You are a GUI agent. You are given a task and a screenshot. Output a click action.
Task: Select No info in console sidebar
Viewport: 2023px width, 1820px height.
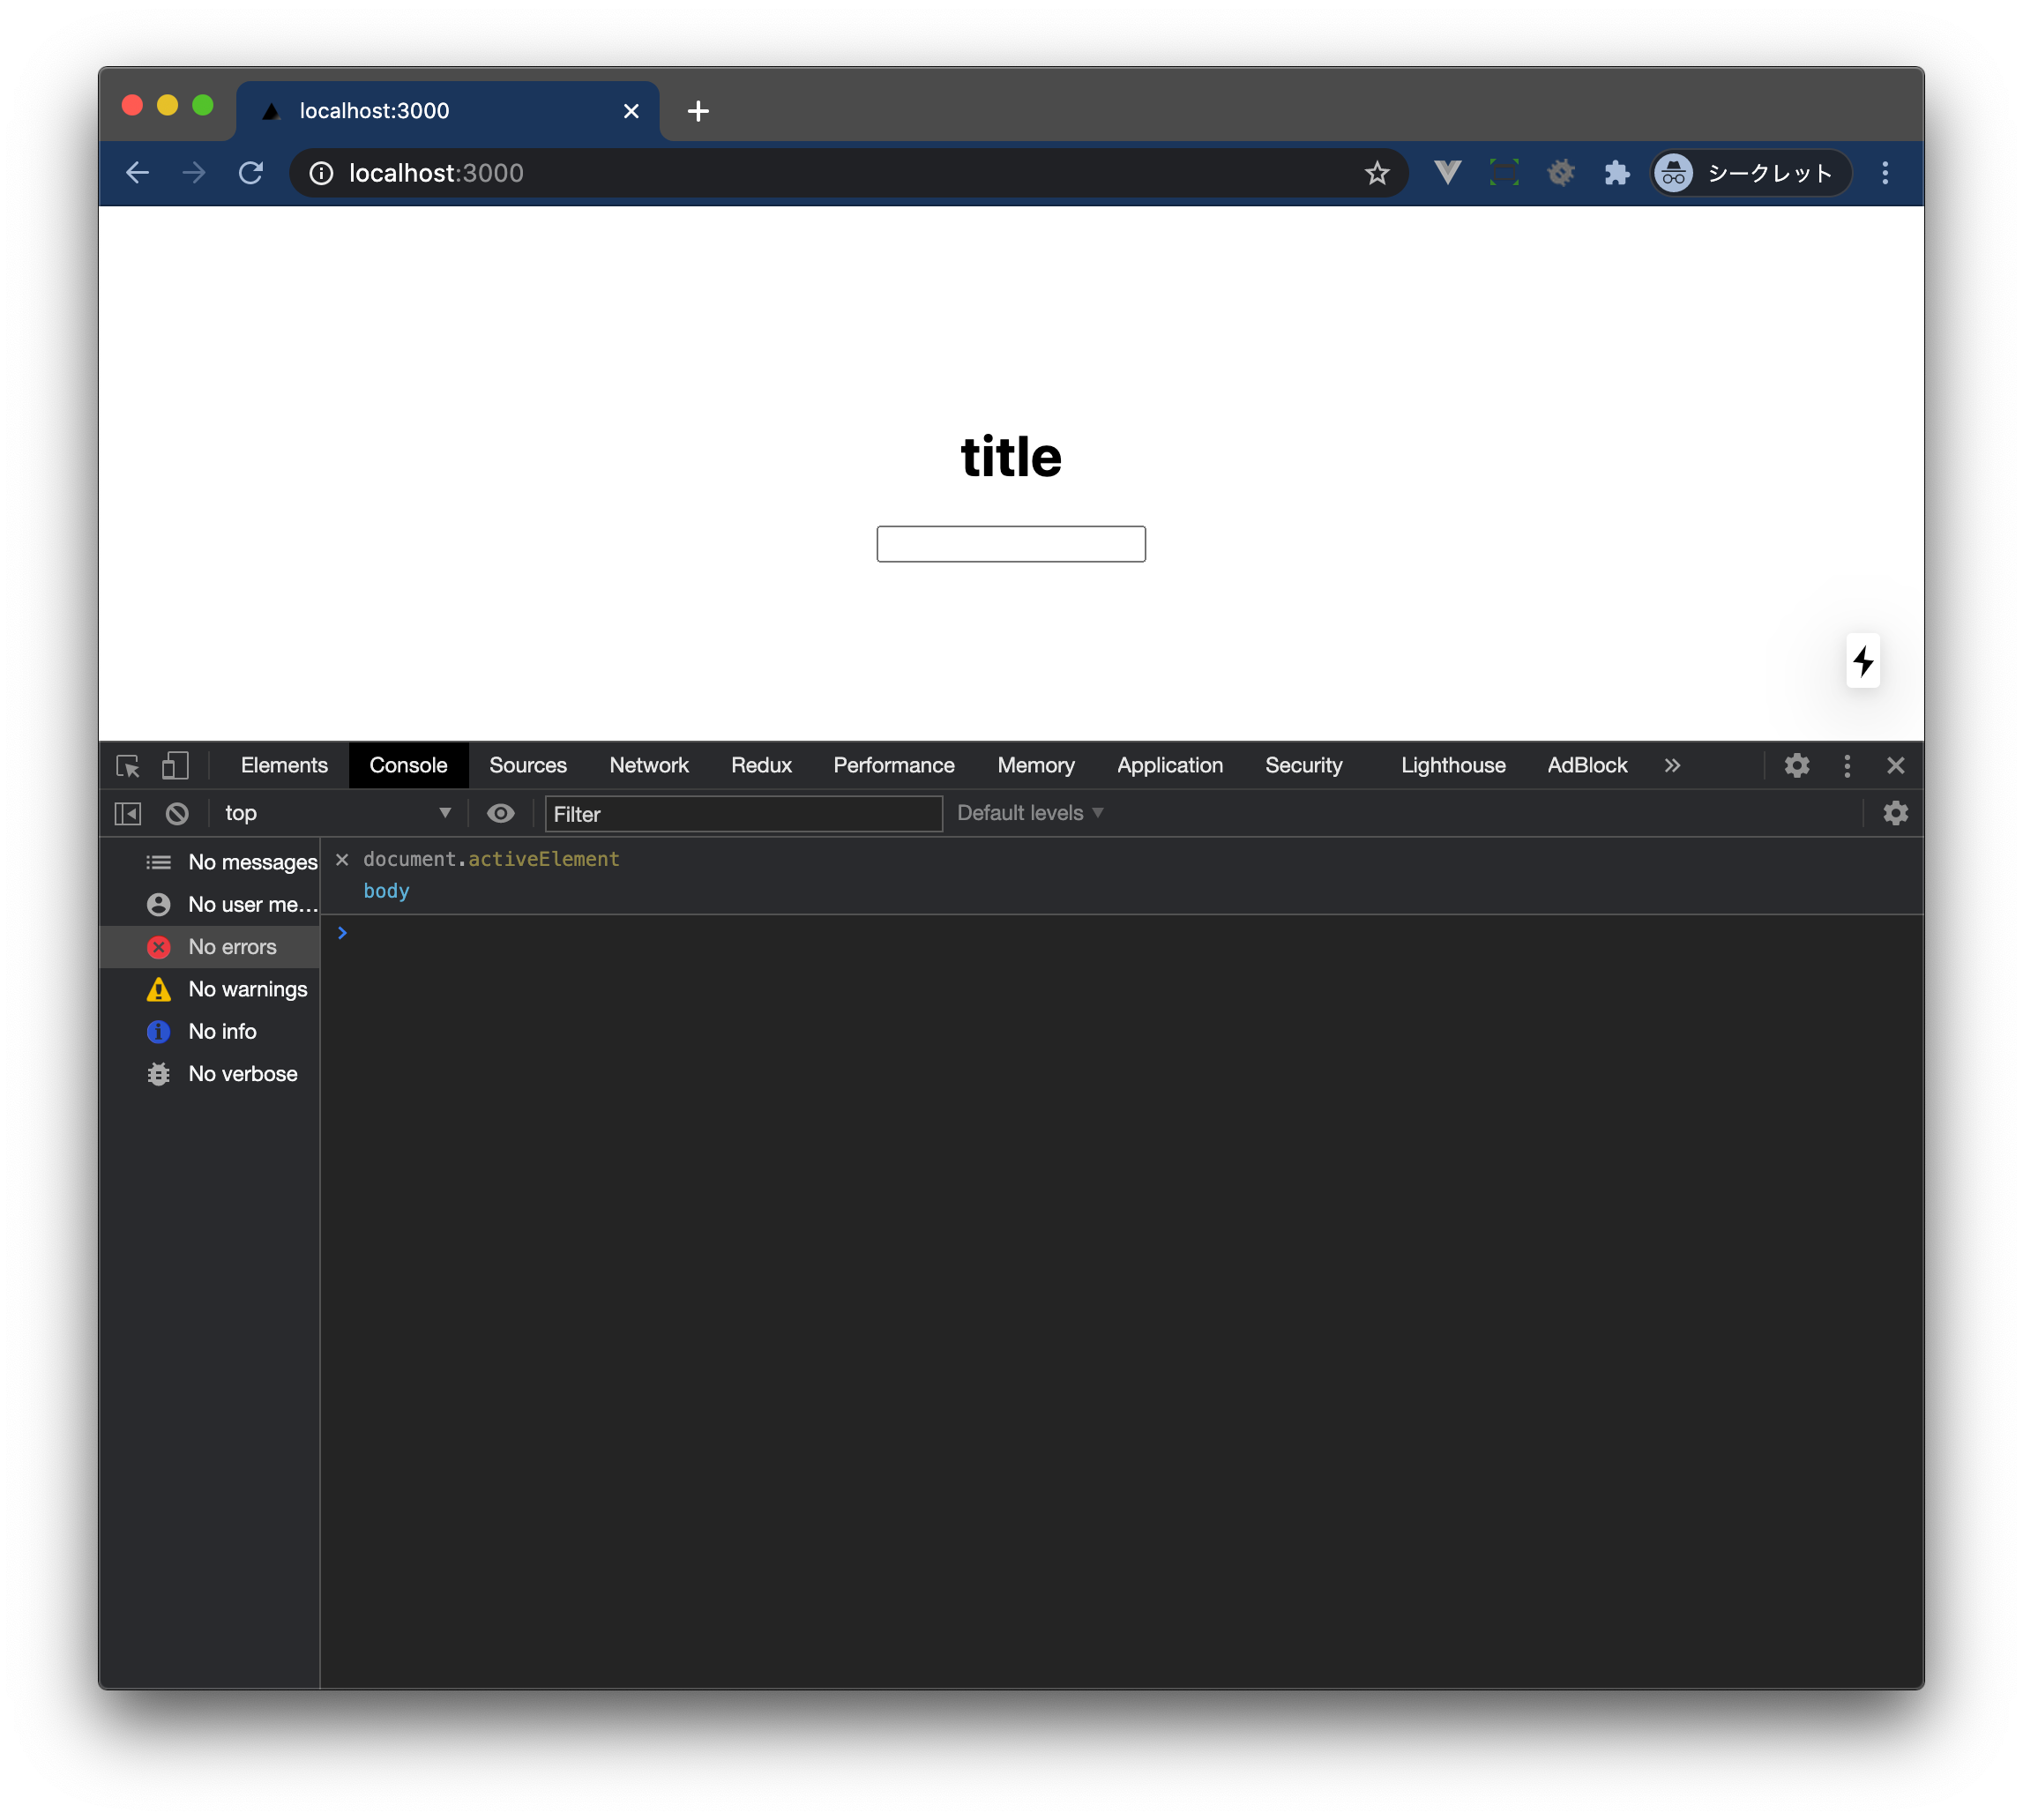(210, 1031)
